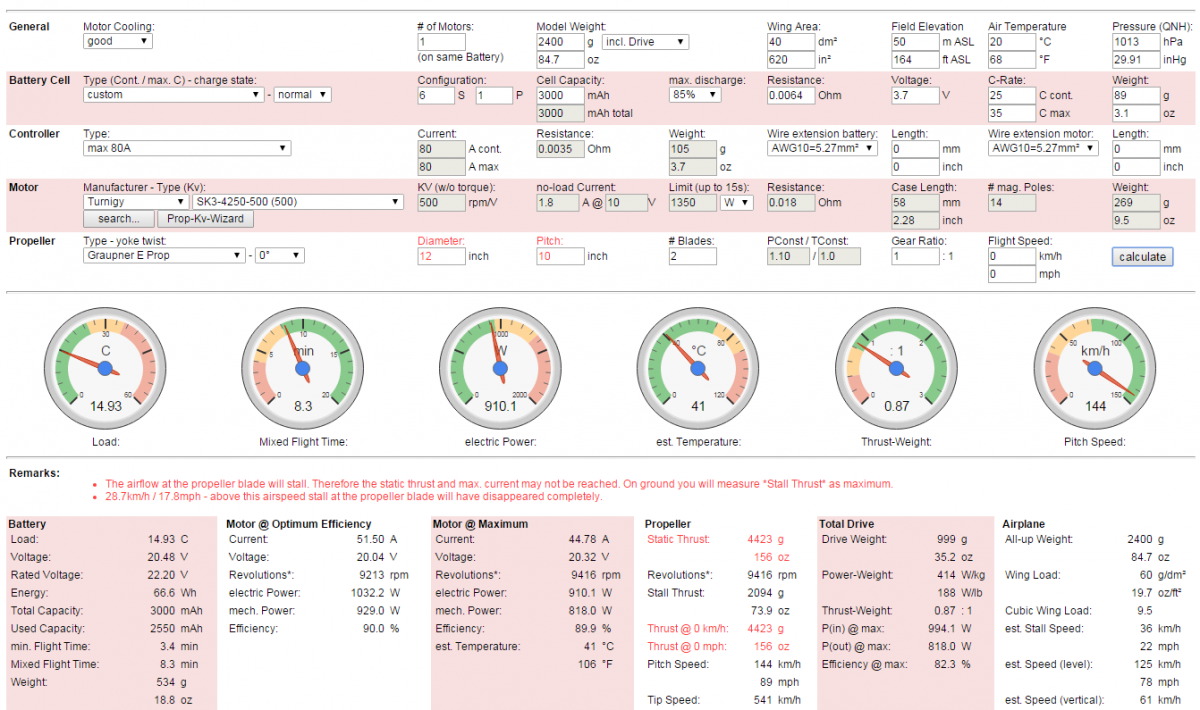Click the 28.7km/h stall airspeed remark
Screen dimensions: 1200x710
tap(354, 496)
